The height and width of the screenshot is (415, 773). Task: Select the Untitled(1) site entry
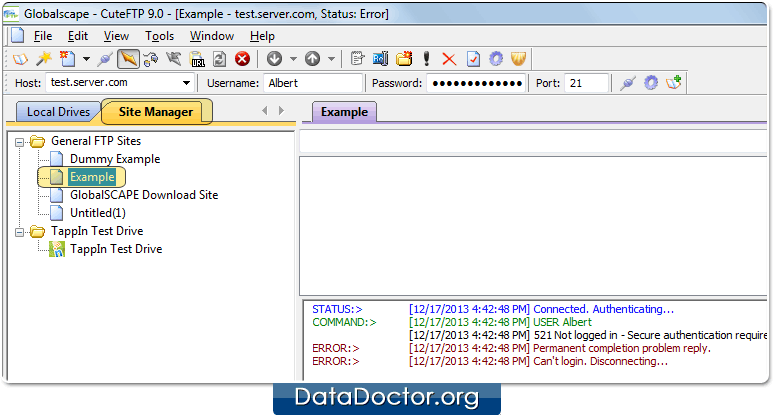coord(98,213)
